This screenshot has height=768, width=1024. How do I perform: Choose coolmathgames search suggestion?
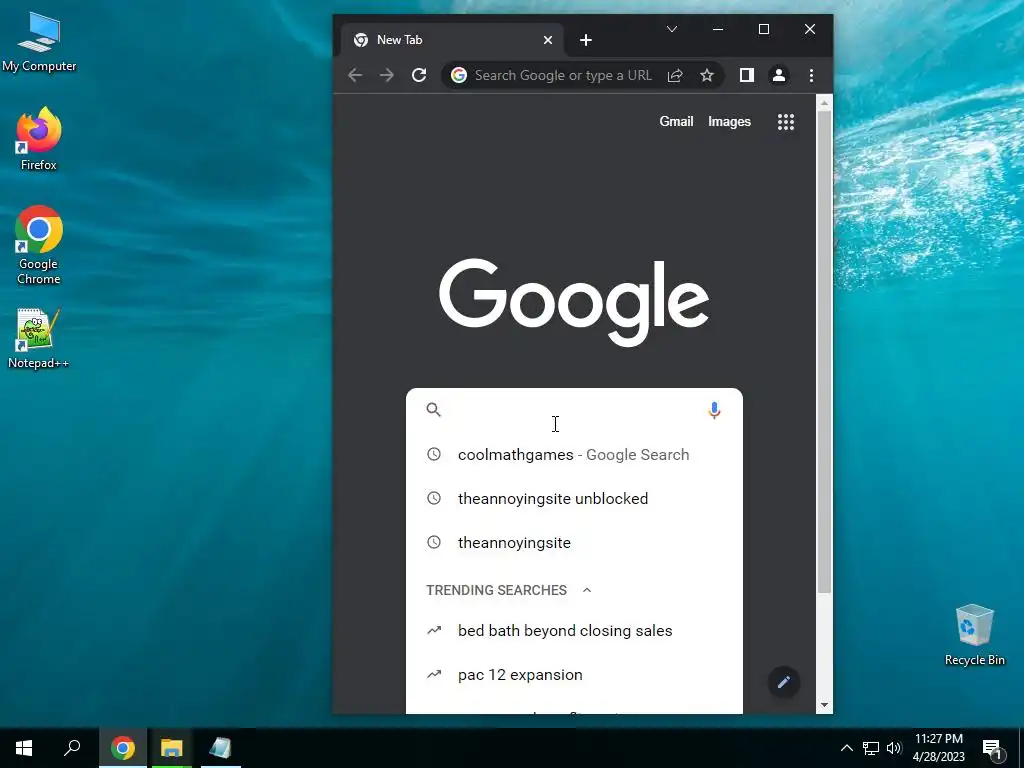tap(574, 455)
